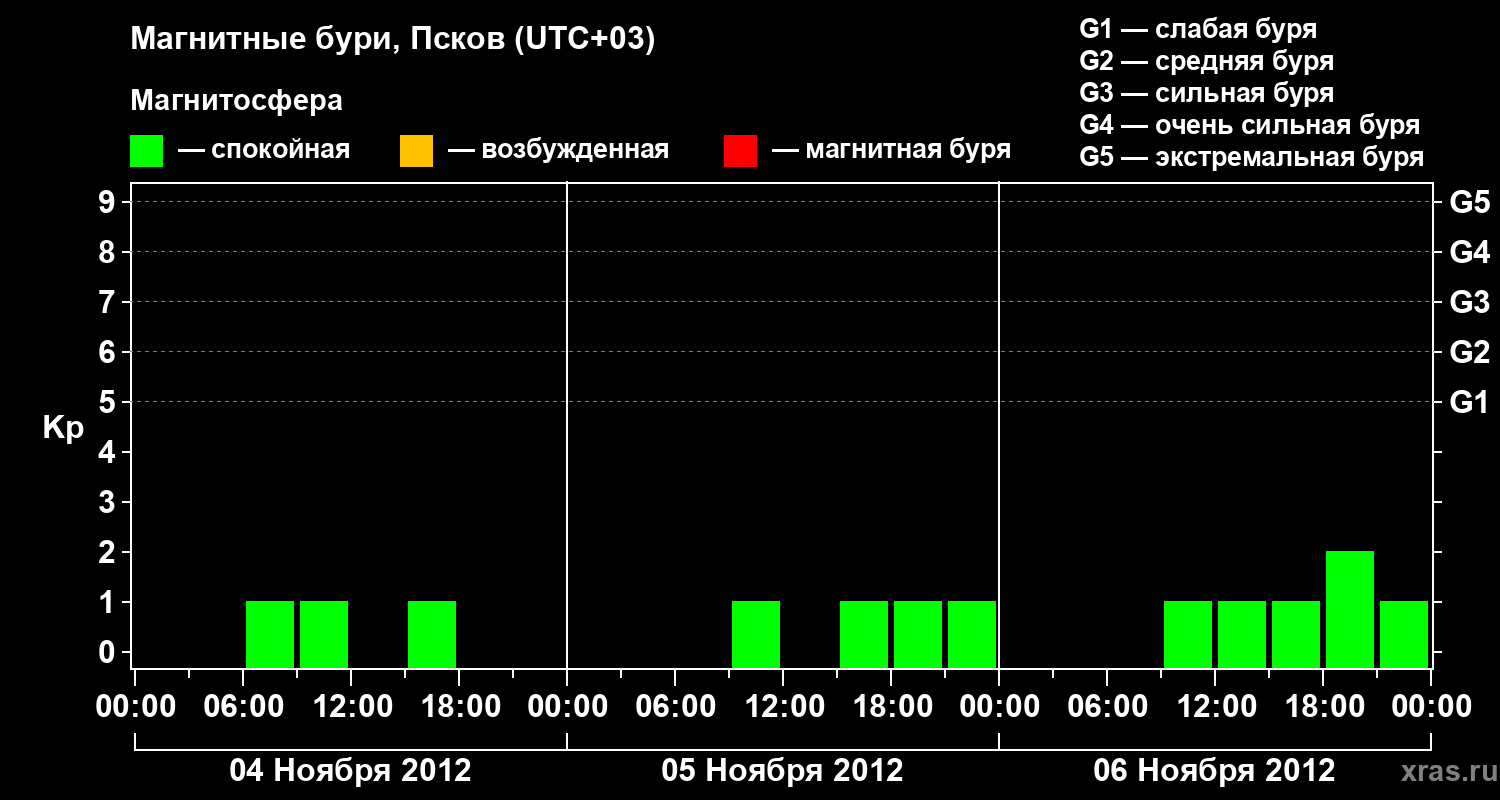Screen dimensions: 1500x800
Task: Click the '06 Ноября 2012' date label
Action: click(1215, 771)
